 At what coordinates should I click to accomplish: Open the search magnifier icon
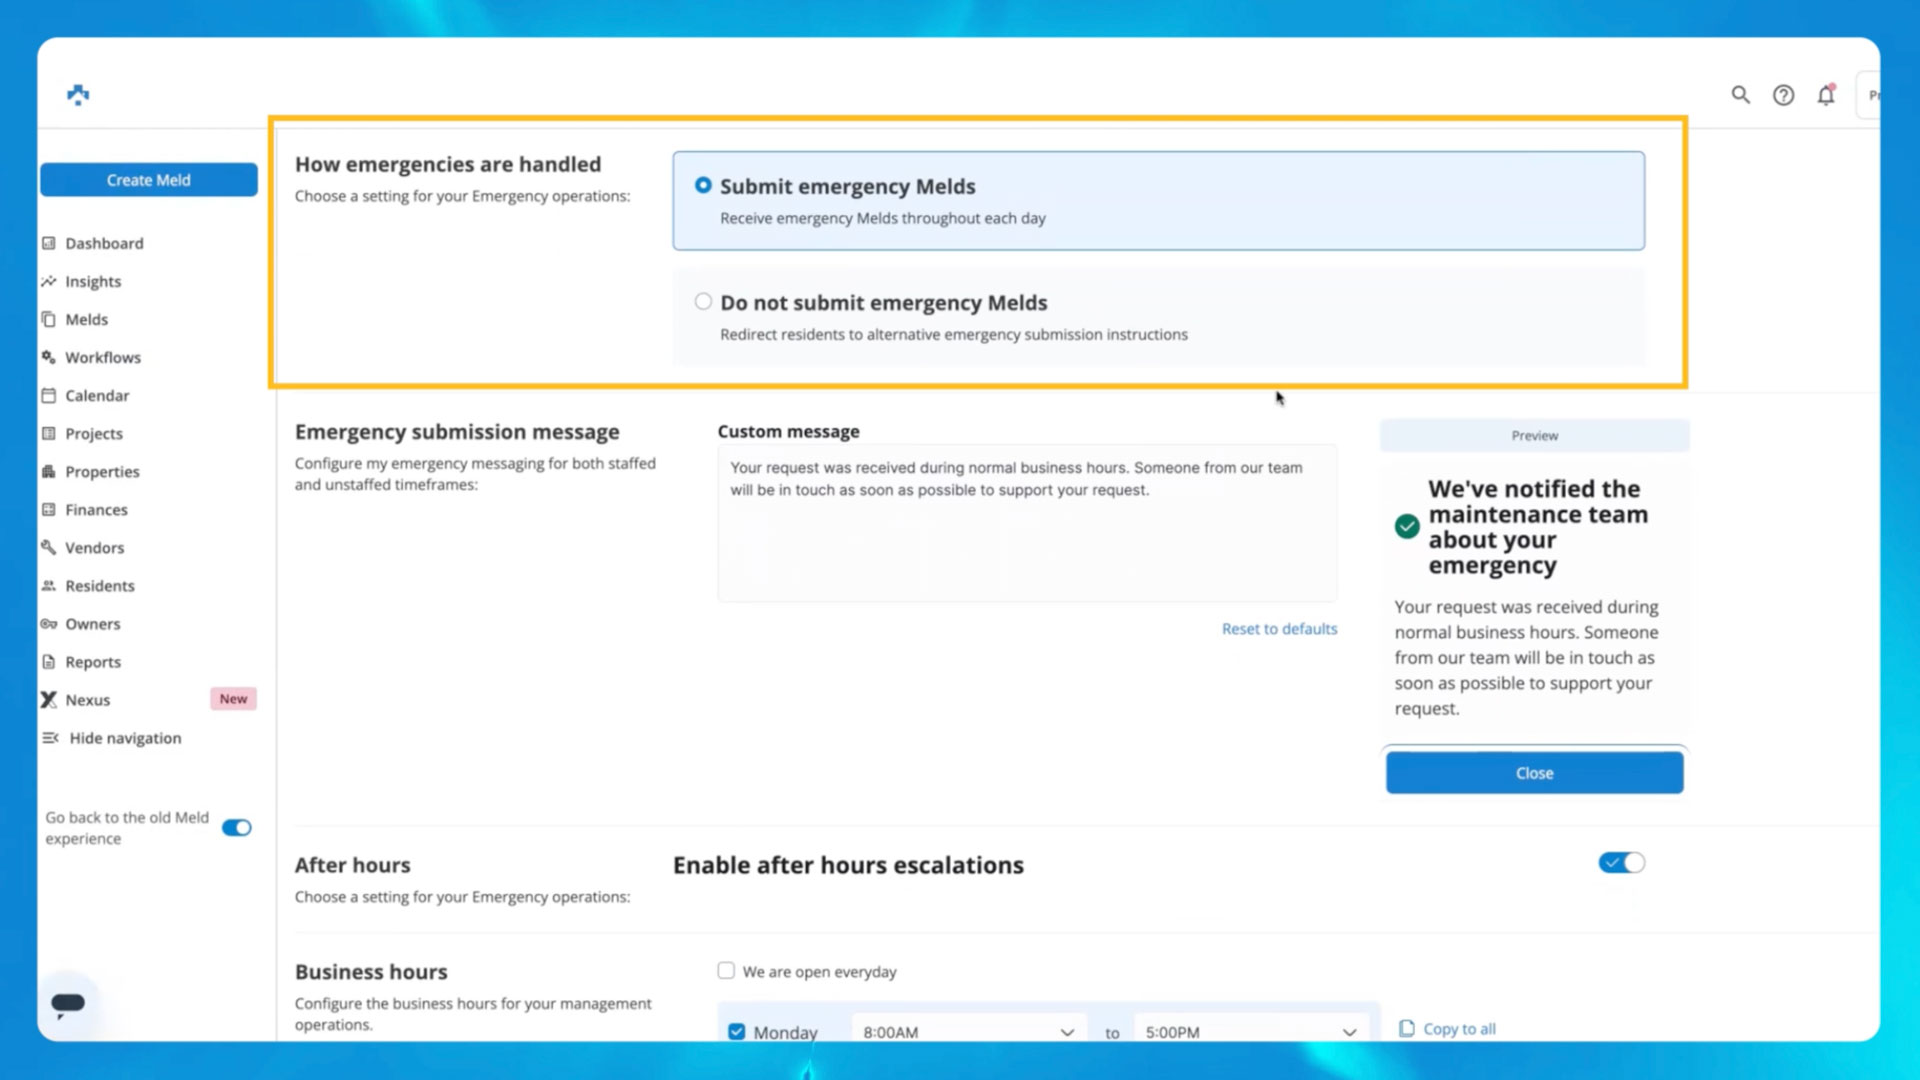1741,95
